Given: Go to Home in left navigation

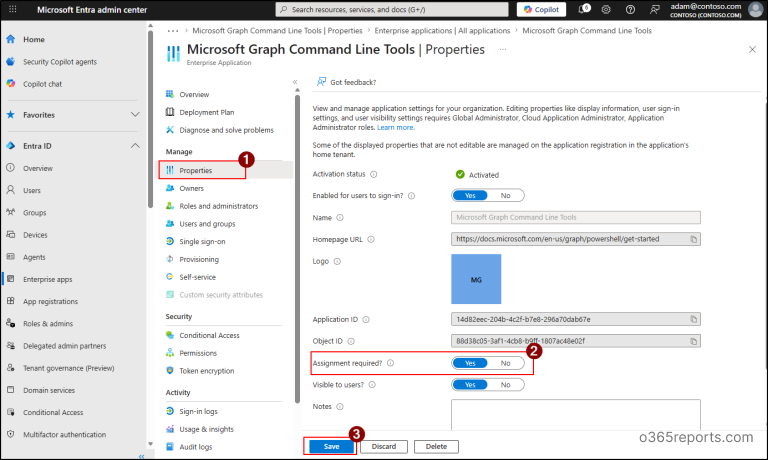Looking at the screenshot, I should 34,39.
